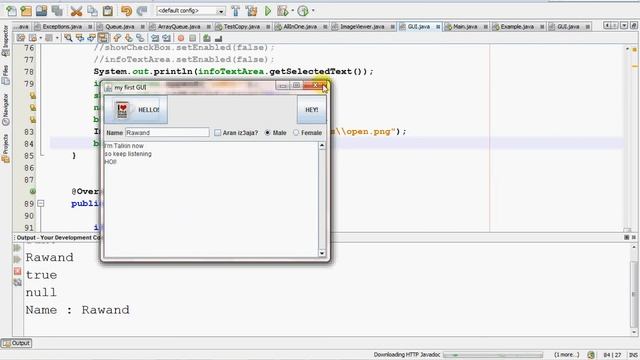Click the toggle highlight search icon in editor toolbar
Screen dimensions: 640x360
coord(103,38)
